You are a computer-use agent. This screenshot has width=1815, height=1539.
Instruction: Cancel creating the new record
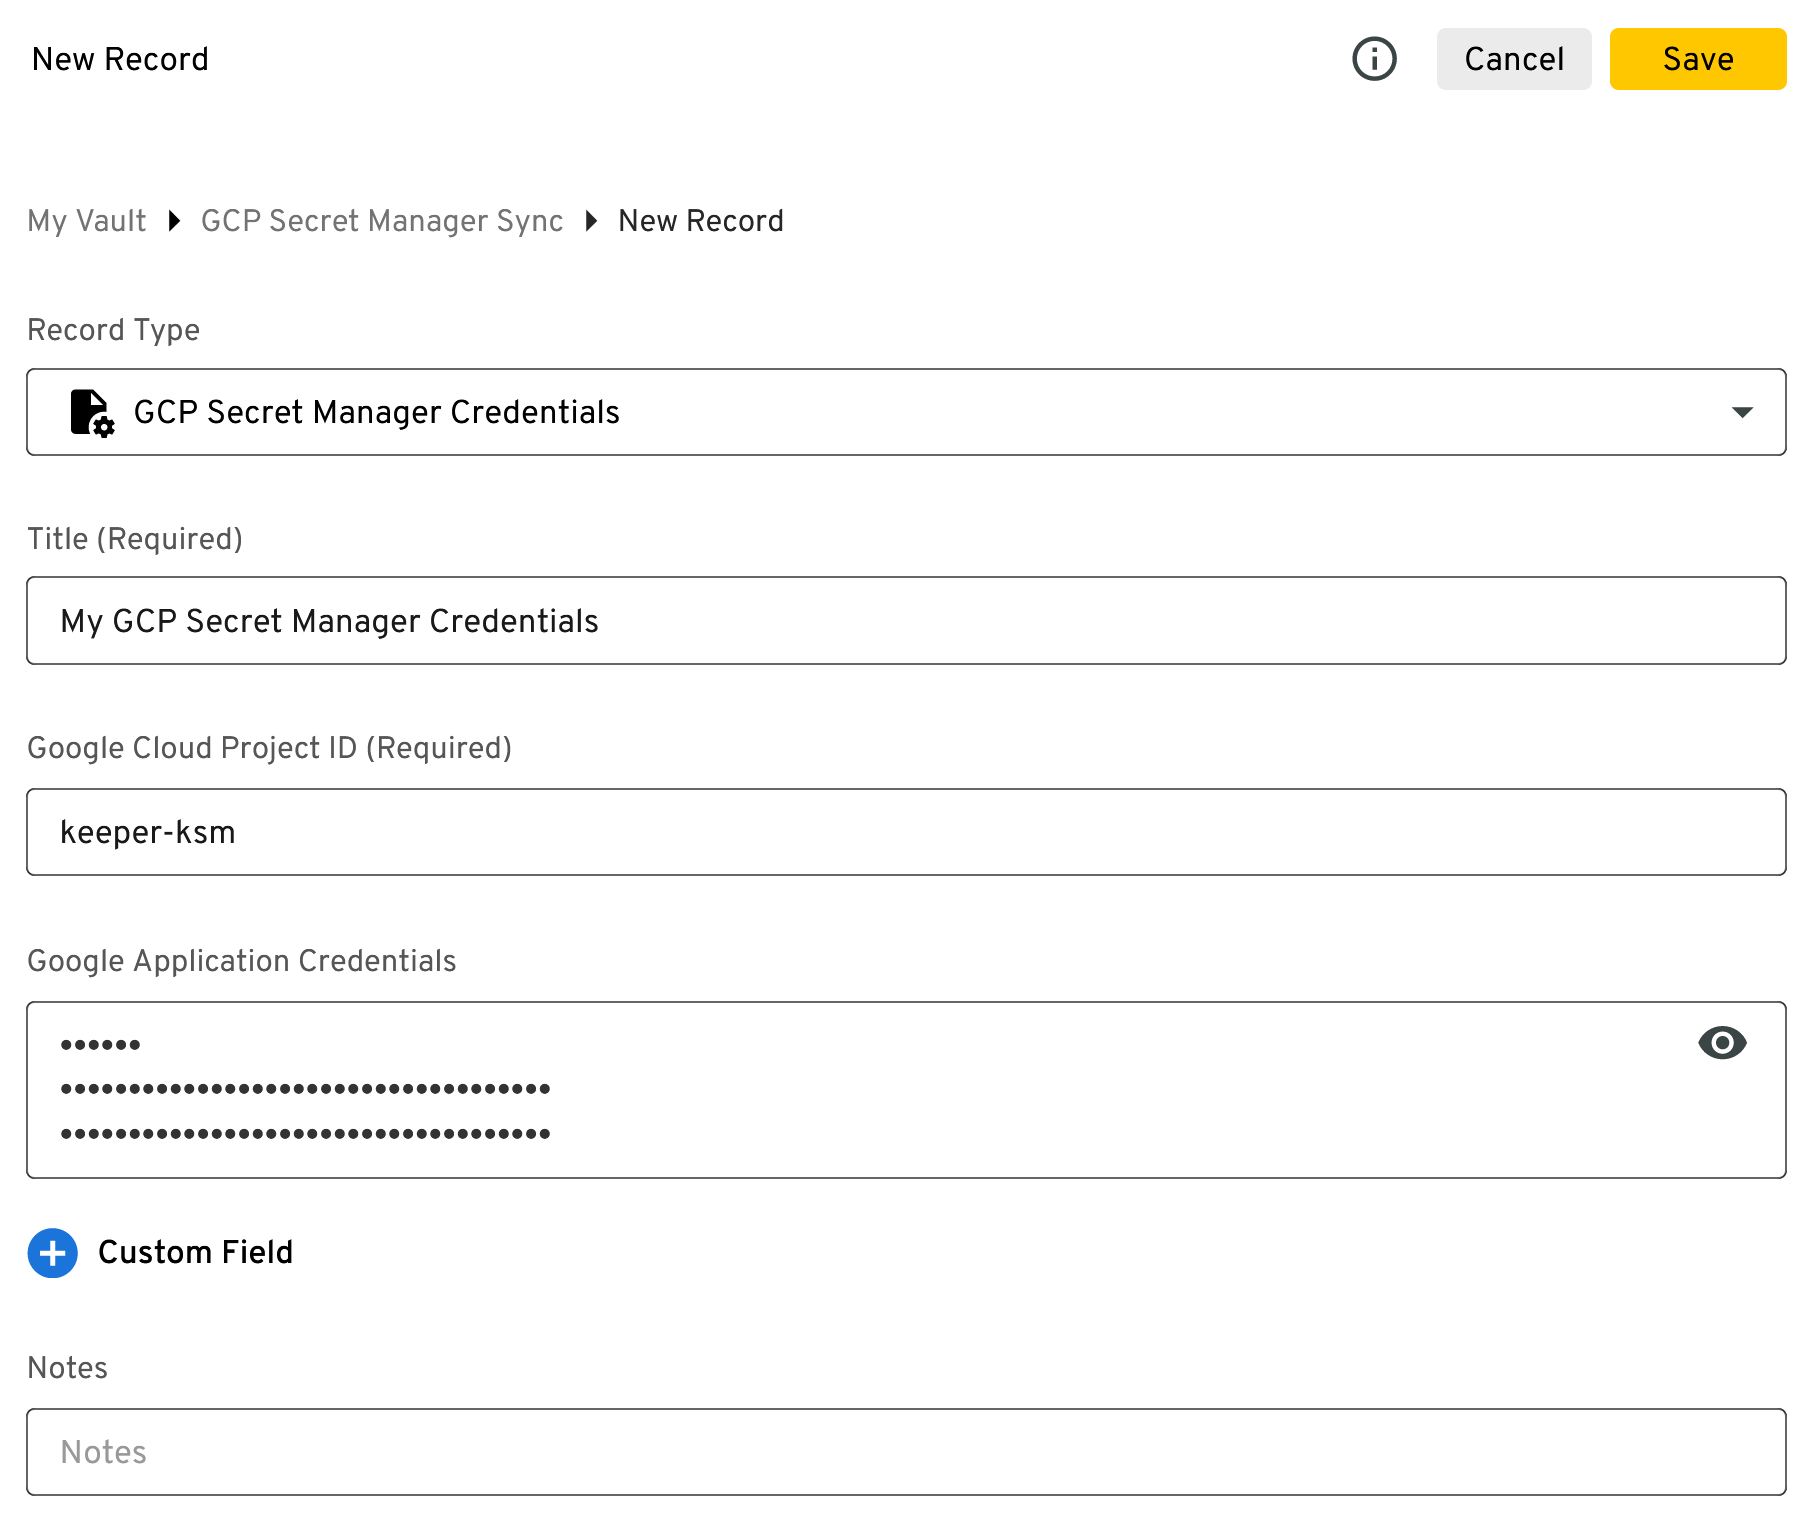[x=1513, y=59]
